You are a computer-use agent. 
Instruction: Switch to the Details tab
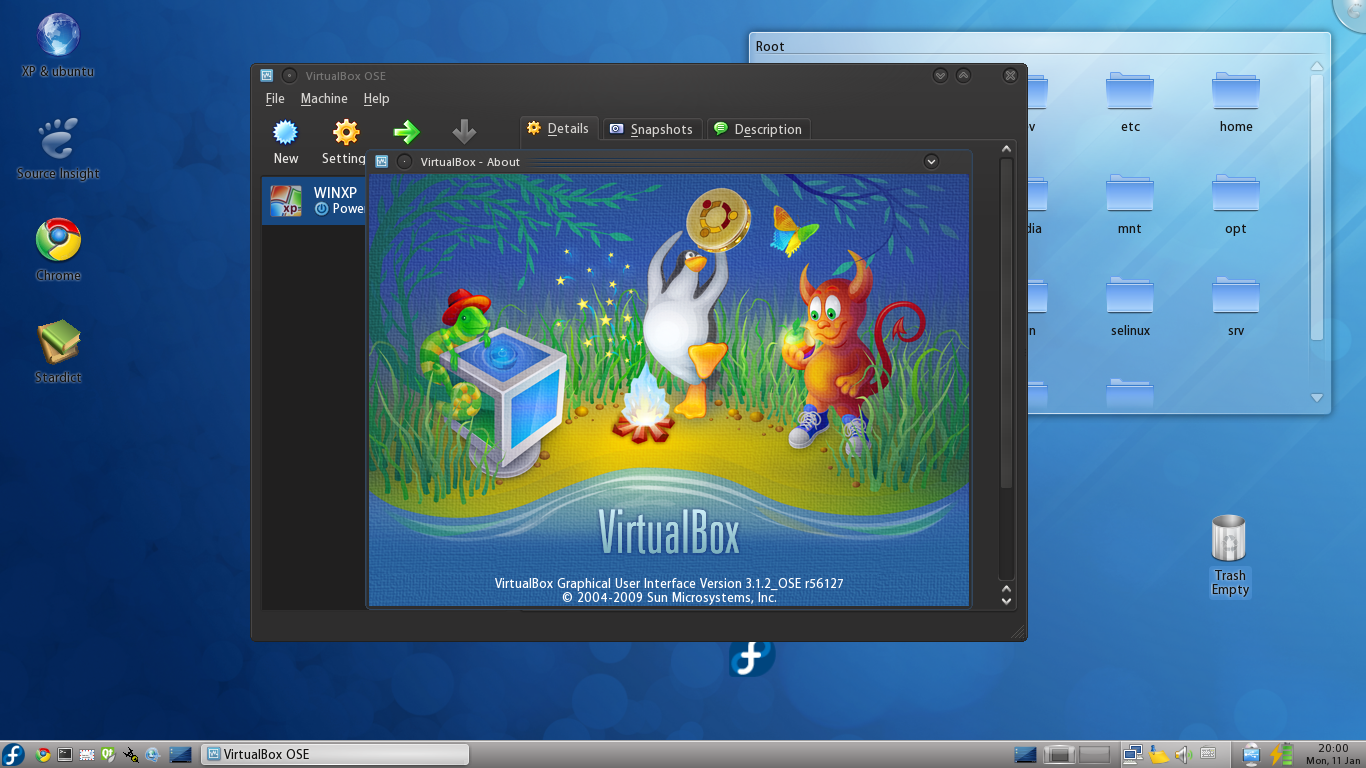click(x=558, y=129)
